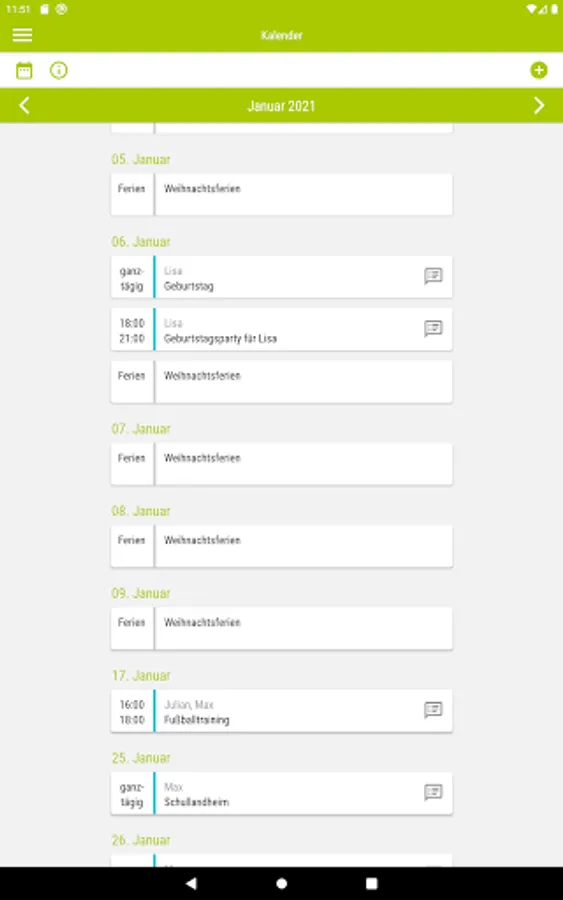Select the Januar 2021 month header
This screenshot has width=563, height=900.
coord(281,106)
